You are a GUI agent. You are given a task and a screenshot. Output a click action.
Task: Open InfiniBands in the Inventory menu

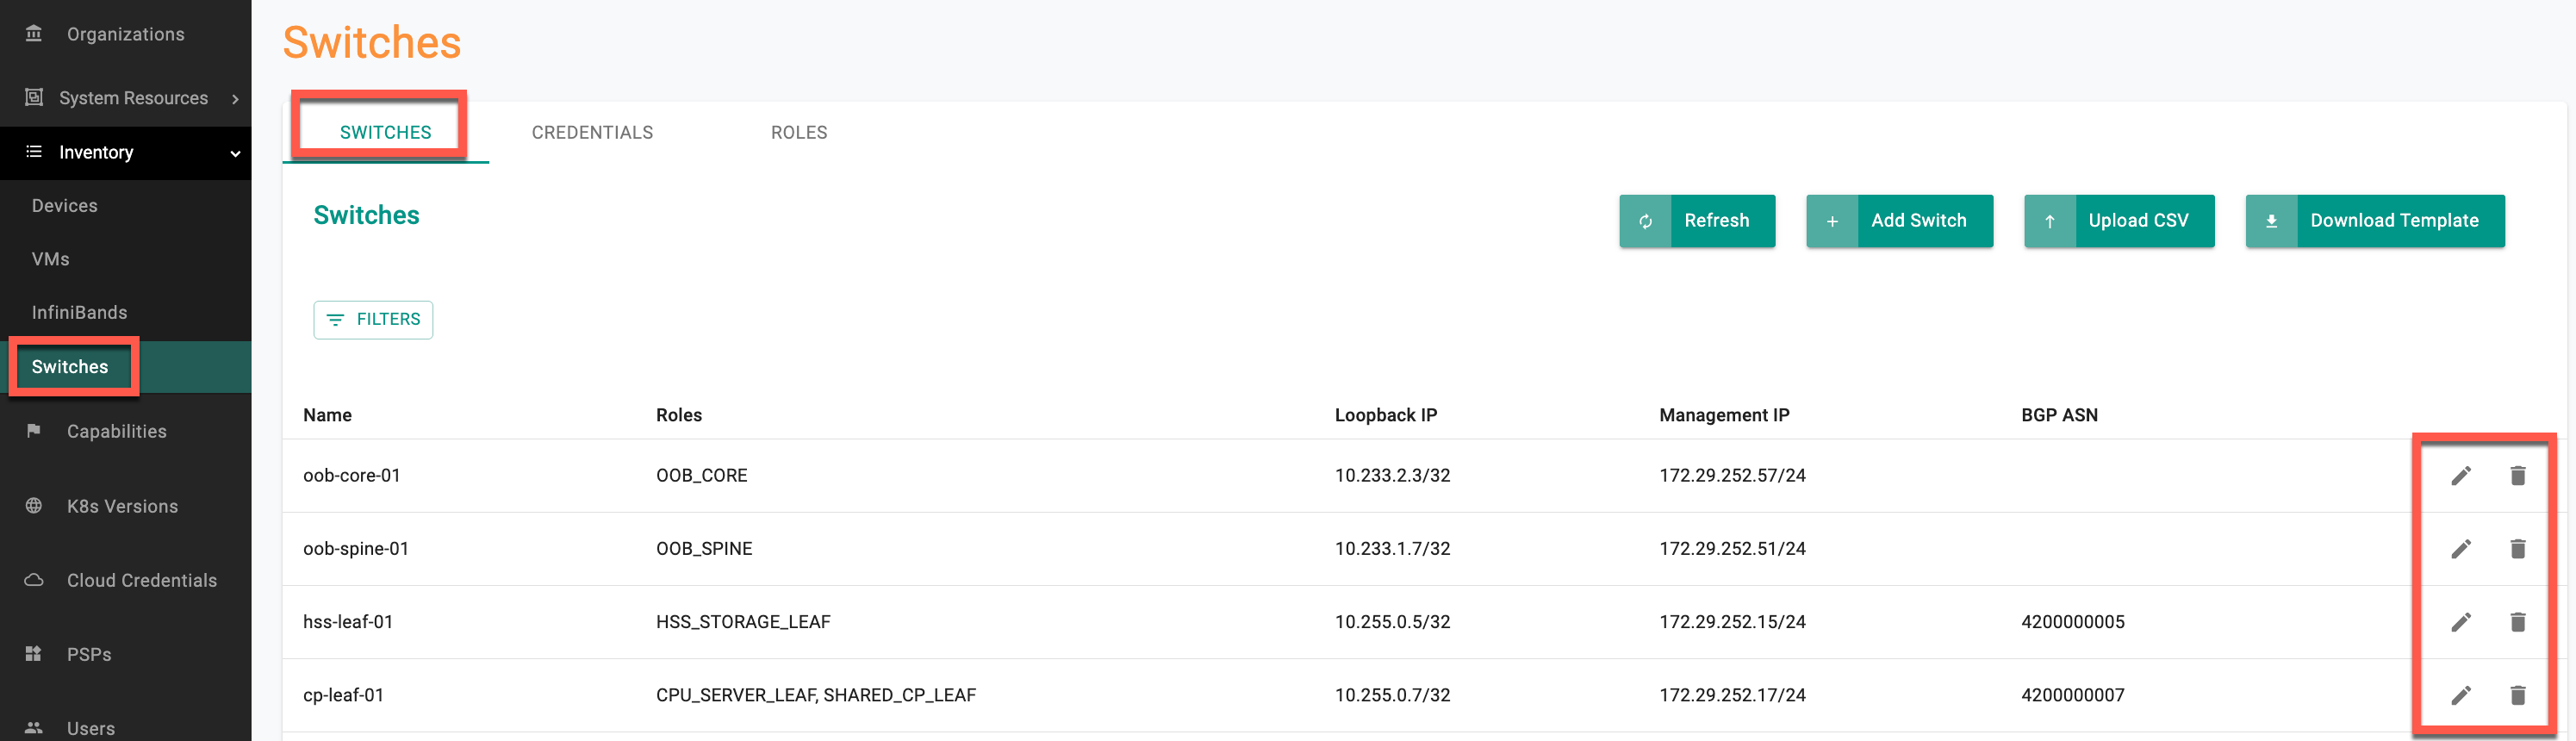(x=79, y=312)
